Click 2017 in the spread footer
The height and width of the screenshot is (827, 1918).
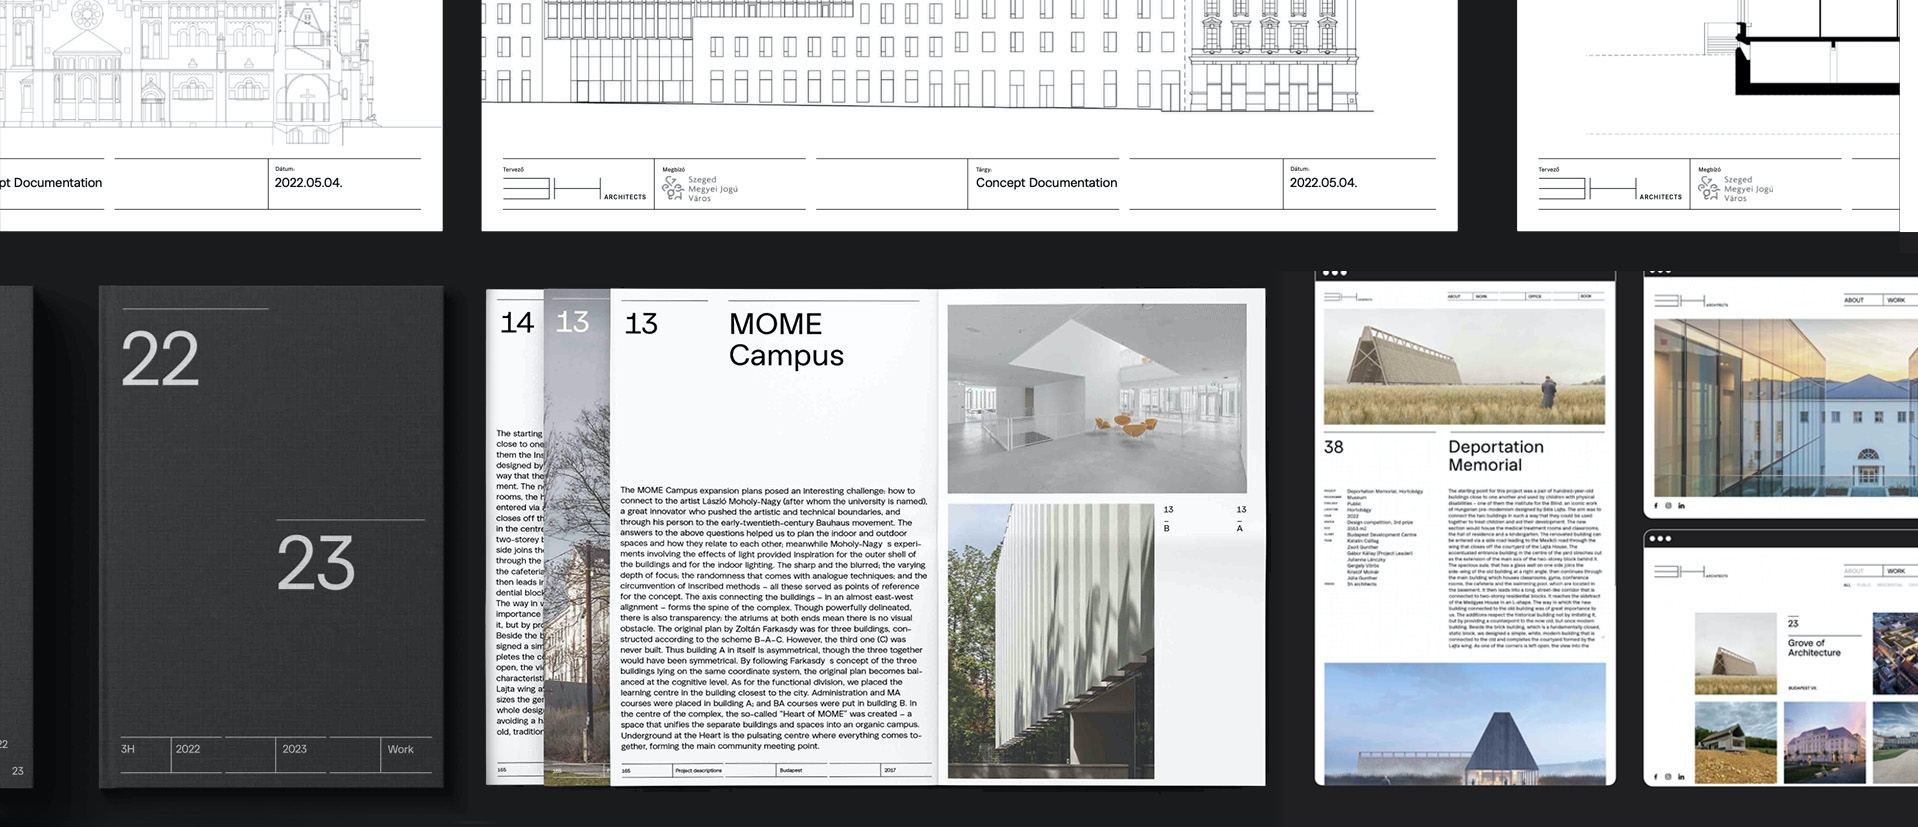point(890,771)
